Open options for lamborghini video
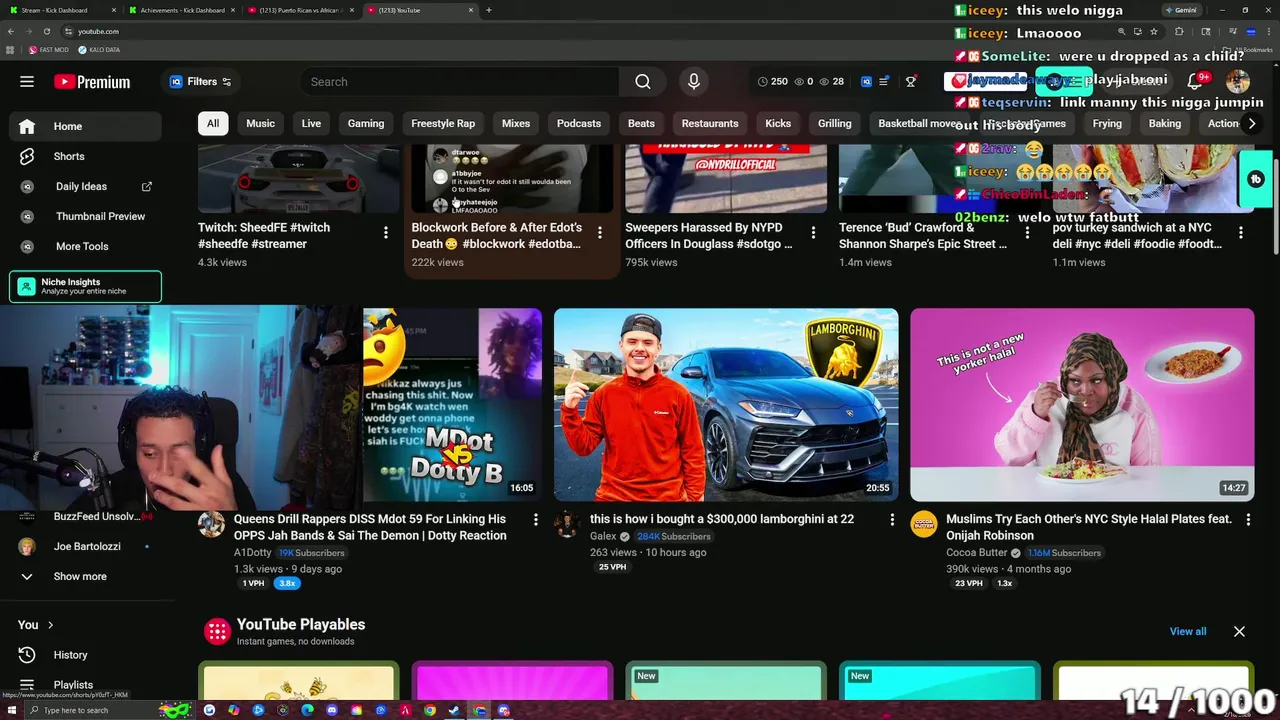This screenshot has width=1280, height=720. pos(892,520)
